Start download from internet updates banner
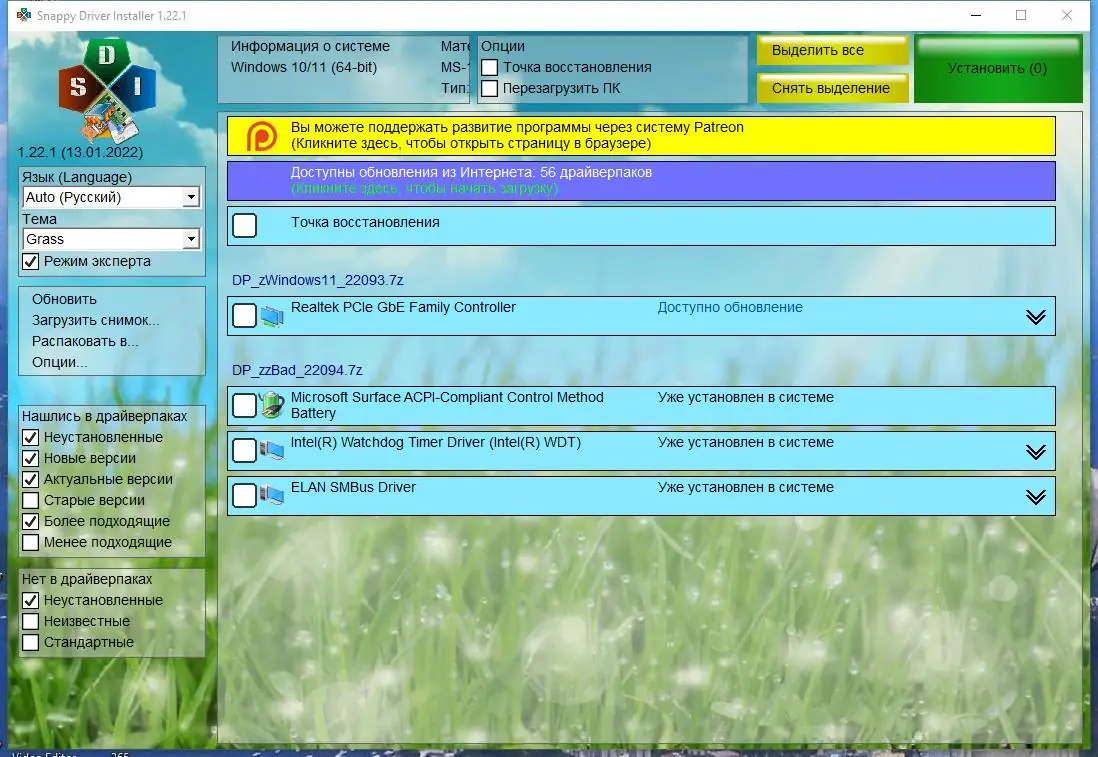This screenshot has height=757, width=1098. [641, 181]
